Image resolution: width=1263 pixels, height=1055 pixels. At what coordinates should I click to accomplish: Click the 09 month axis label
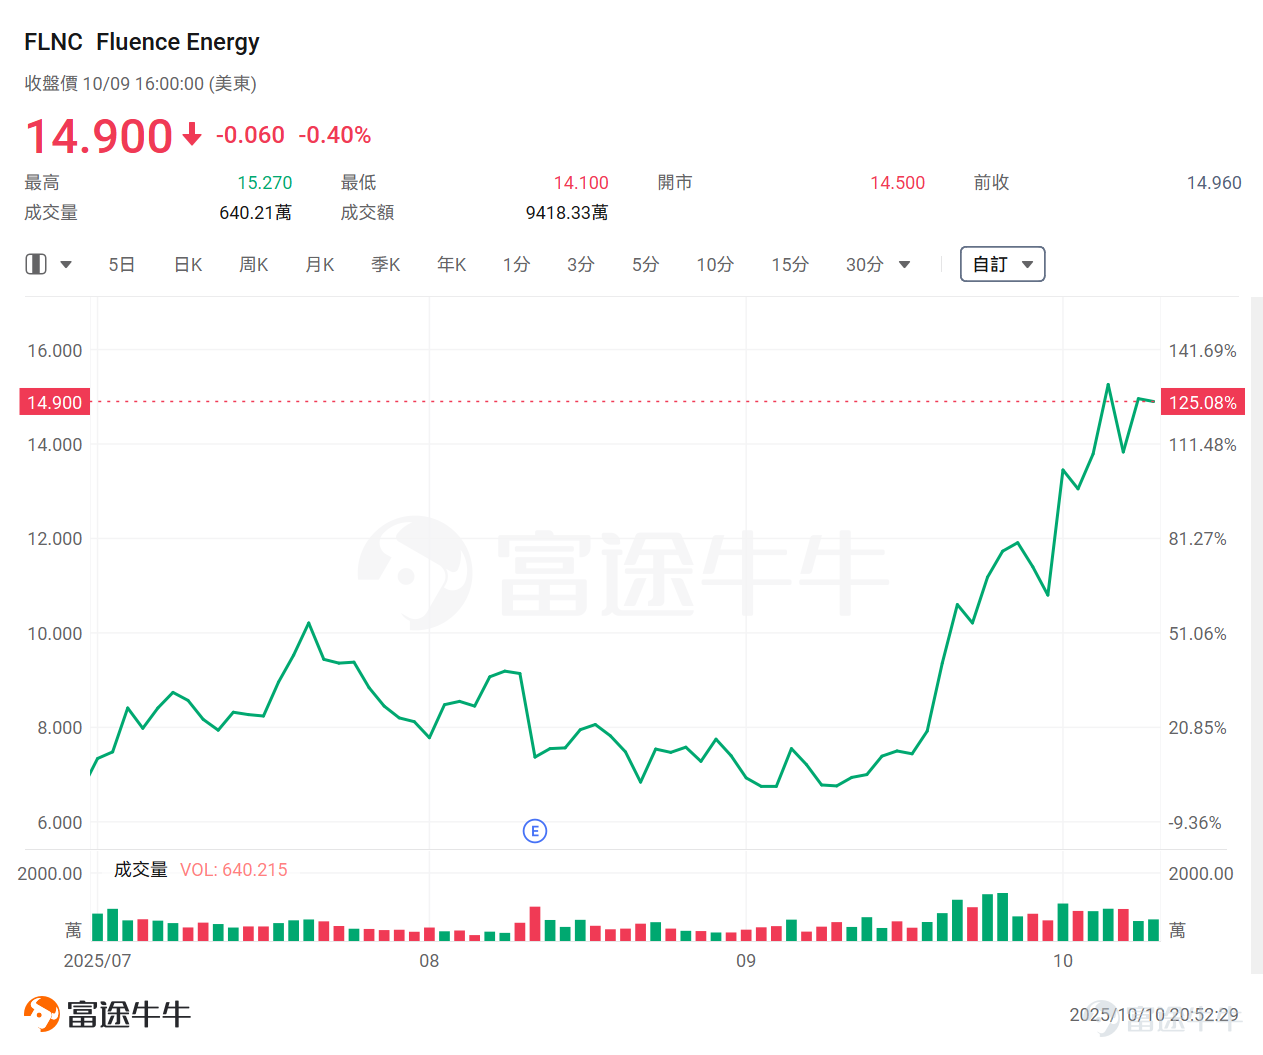pos(746,961)
